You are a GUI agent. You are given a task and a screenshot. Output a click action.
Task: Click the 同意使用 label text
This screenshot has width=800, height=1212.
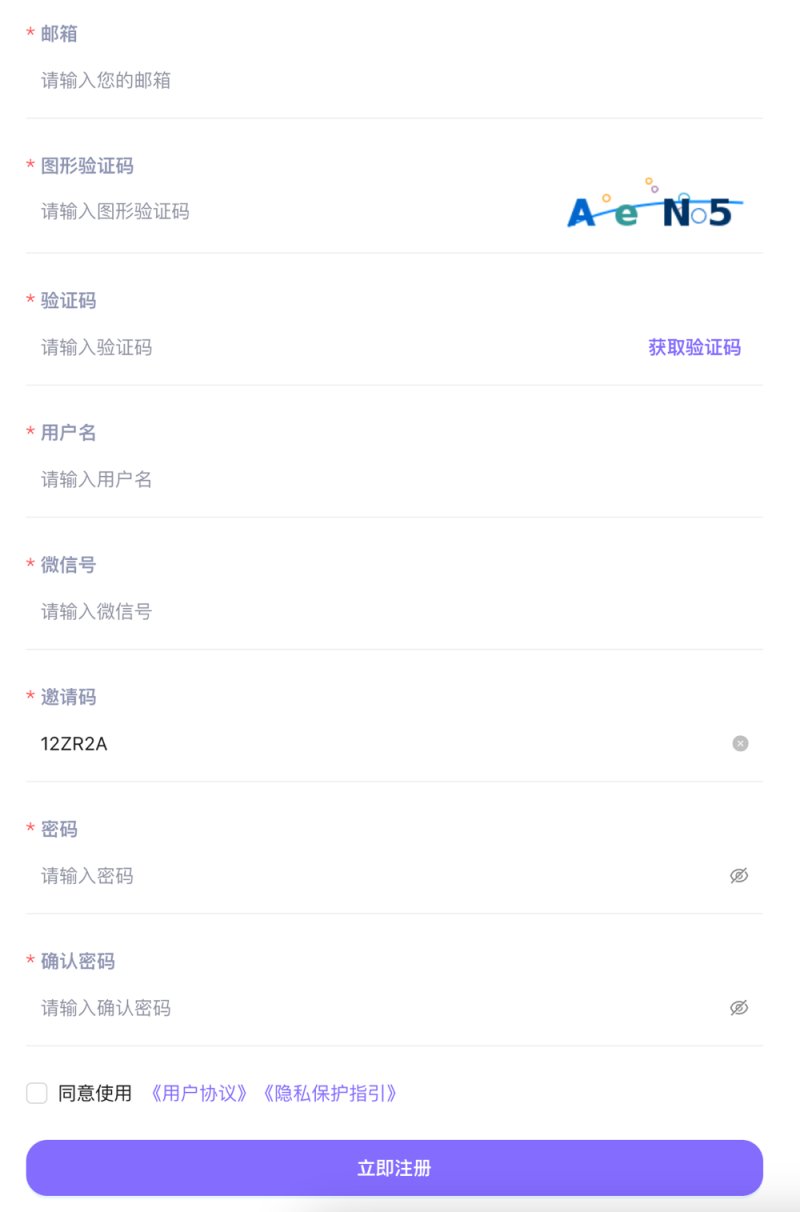(95, 1093)
